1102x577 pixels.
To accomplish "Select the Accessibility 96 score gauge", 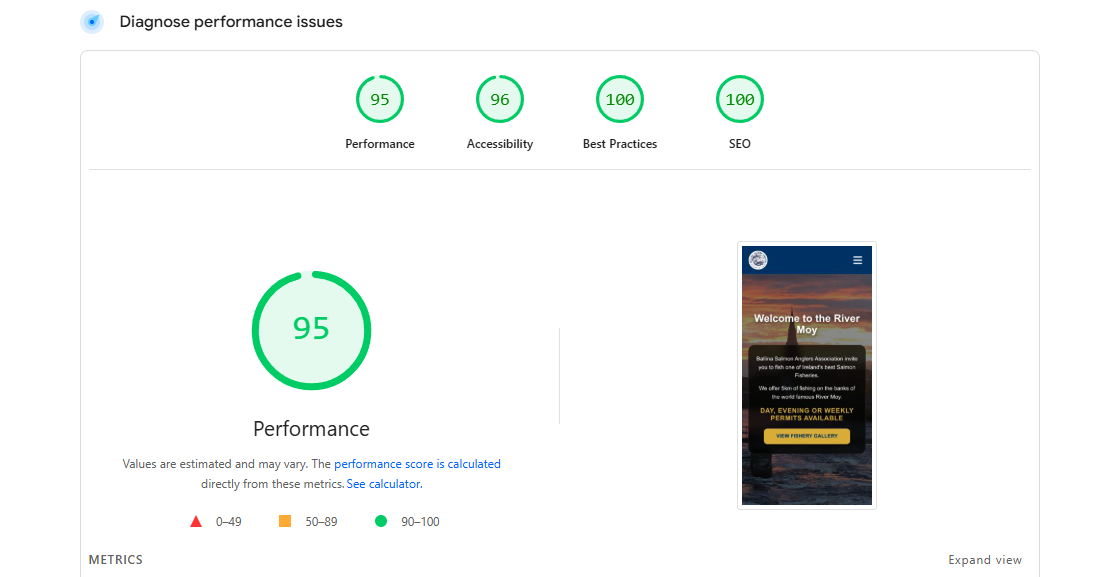I will 500,99.
